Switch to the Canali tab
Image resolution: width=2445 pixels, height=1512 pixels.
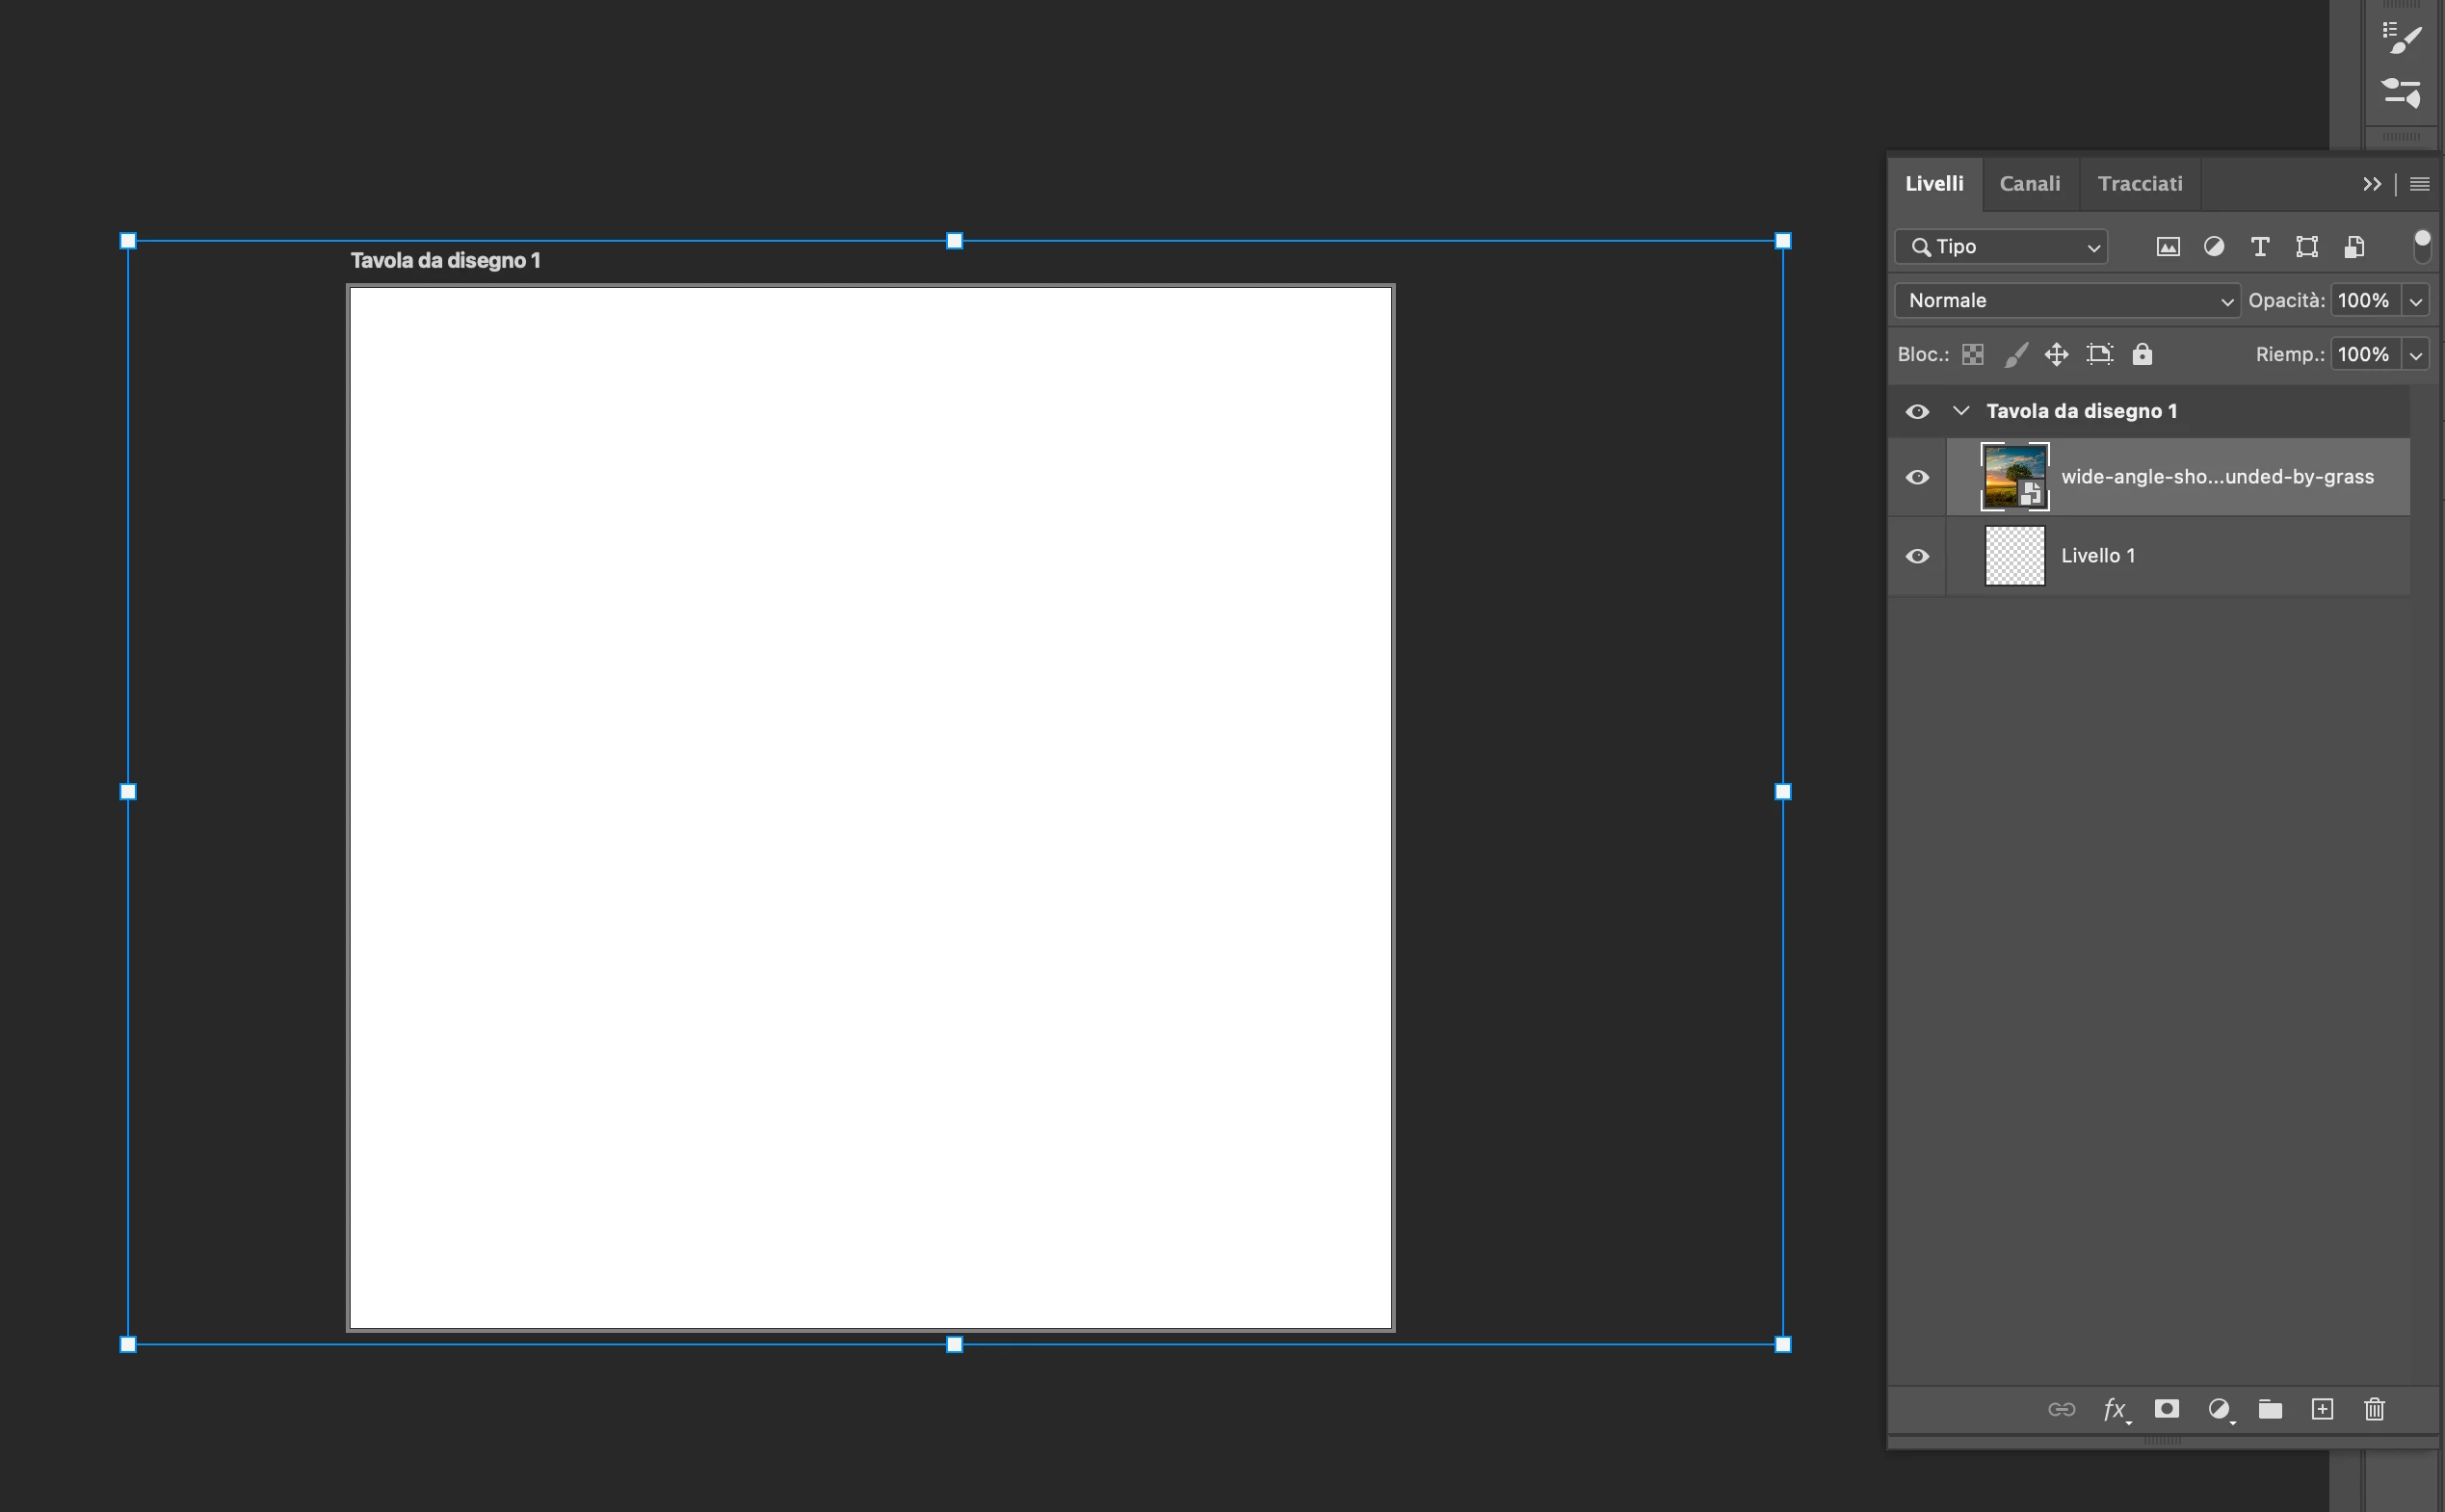pyautogui.click(x=2029, y=183)
